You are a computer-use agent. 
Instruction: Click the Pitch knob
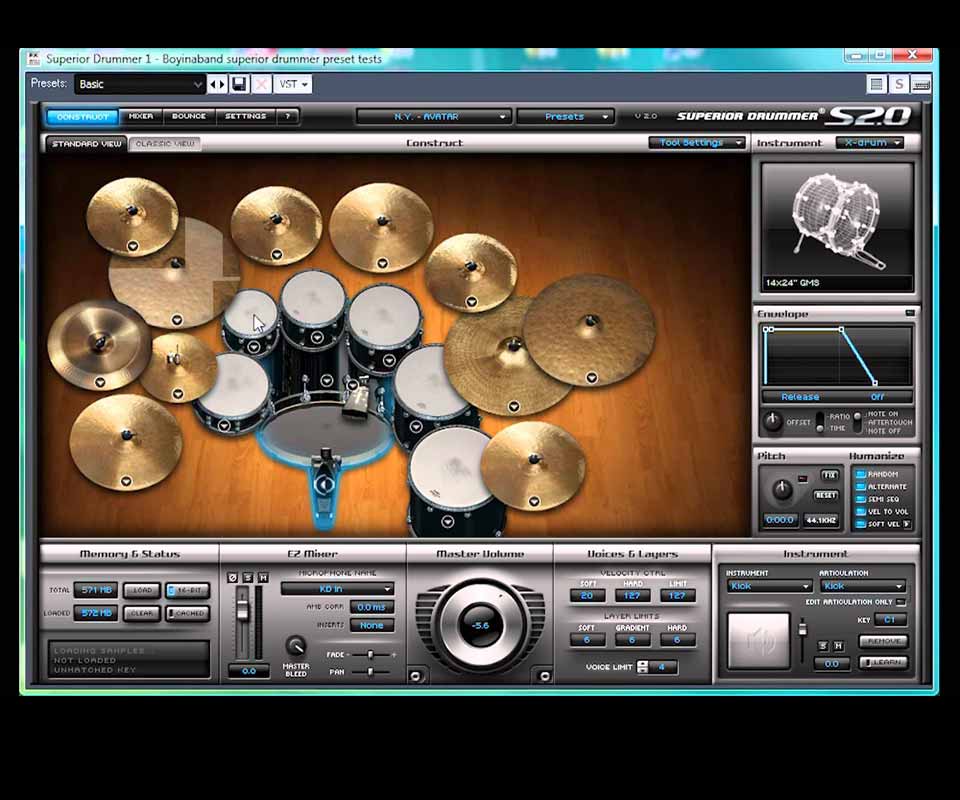coord(782,489)
